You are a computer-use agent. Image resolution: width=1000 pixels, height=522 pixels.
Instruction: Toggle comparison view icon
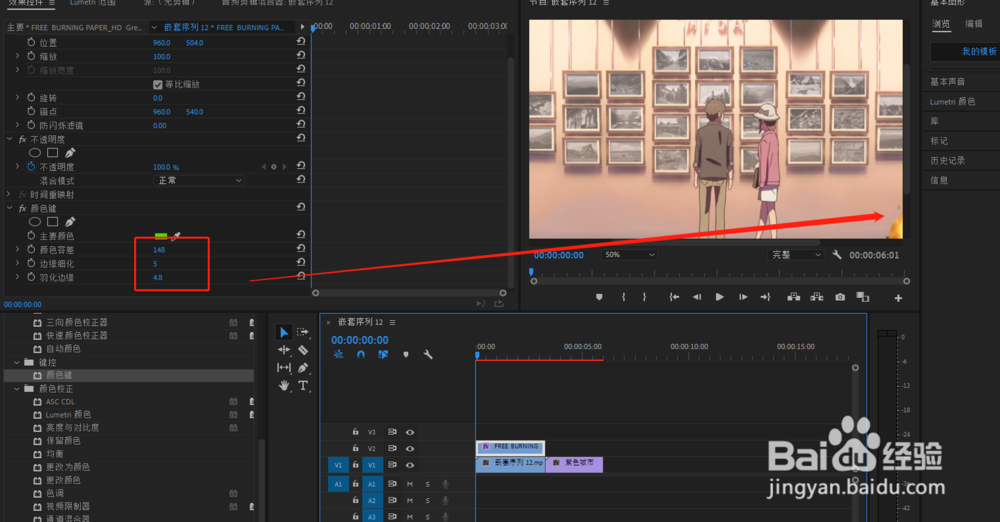coord(863,297)
